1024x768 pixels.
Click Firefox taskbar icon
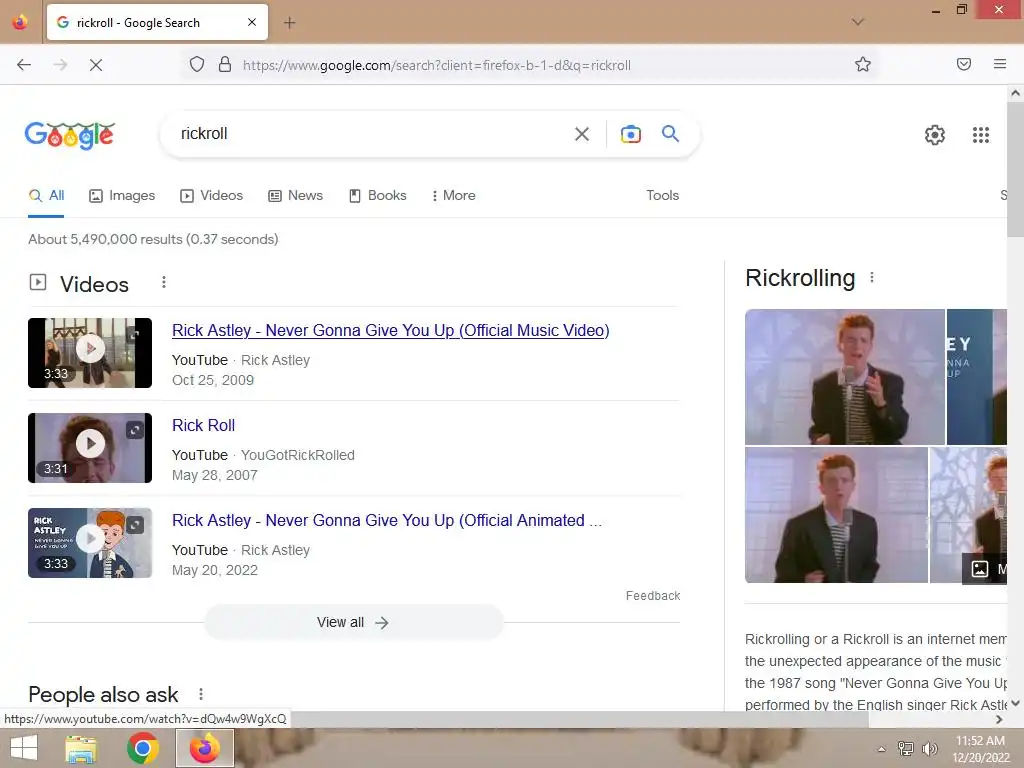[205, 748]
